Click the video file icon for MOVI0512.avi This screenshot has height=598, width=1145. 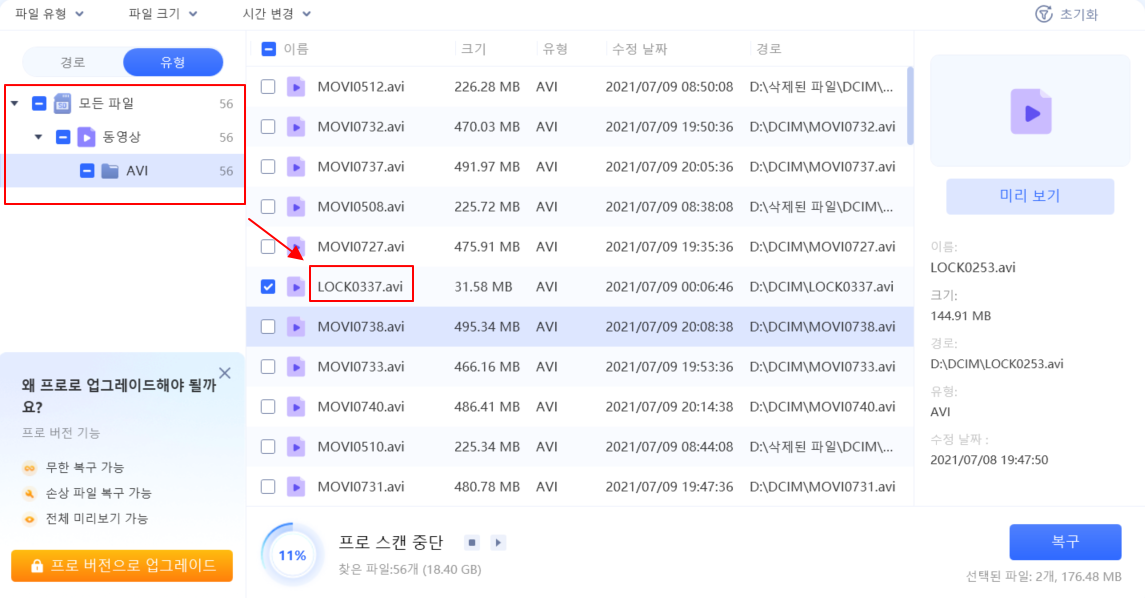click(296, 87)
